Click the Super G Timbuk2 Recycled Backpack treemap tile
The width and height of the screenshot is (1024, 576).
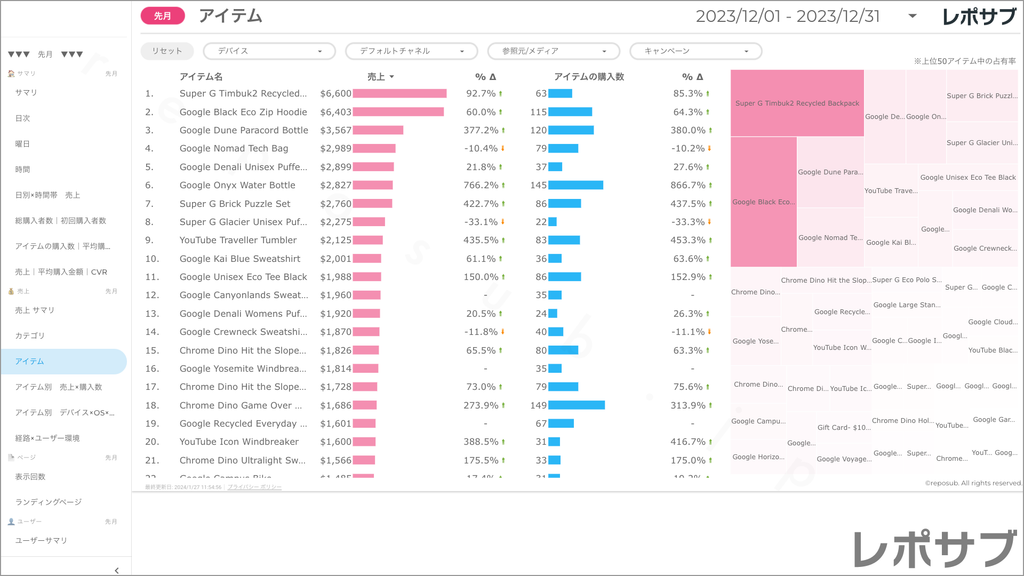click(797, 103)
